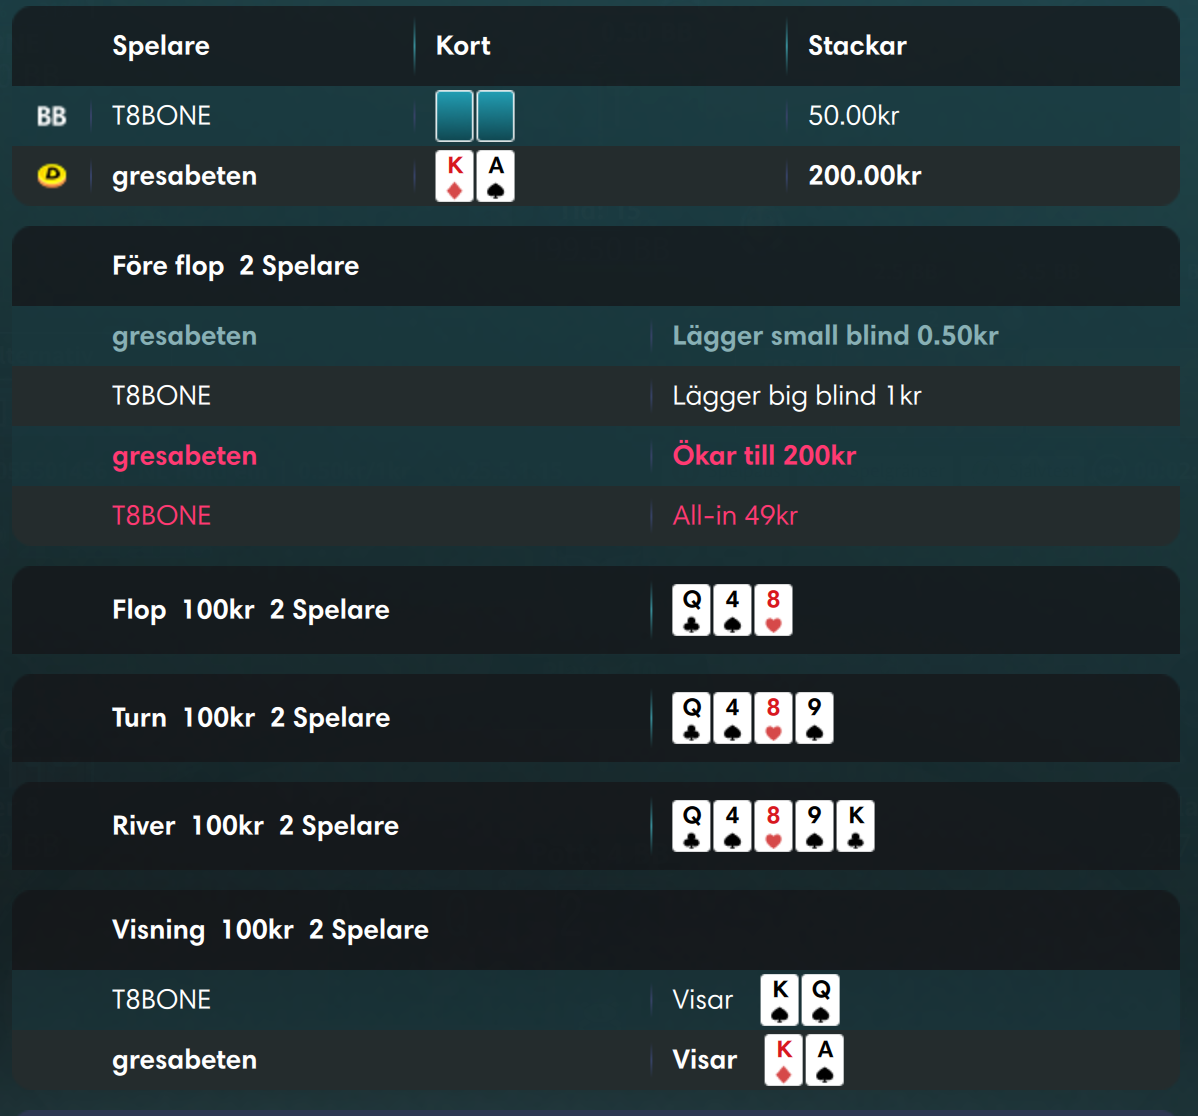Click T8BONE's first face-down card
This screenshot has height=1116, width=1198.
coord(455,116)
